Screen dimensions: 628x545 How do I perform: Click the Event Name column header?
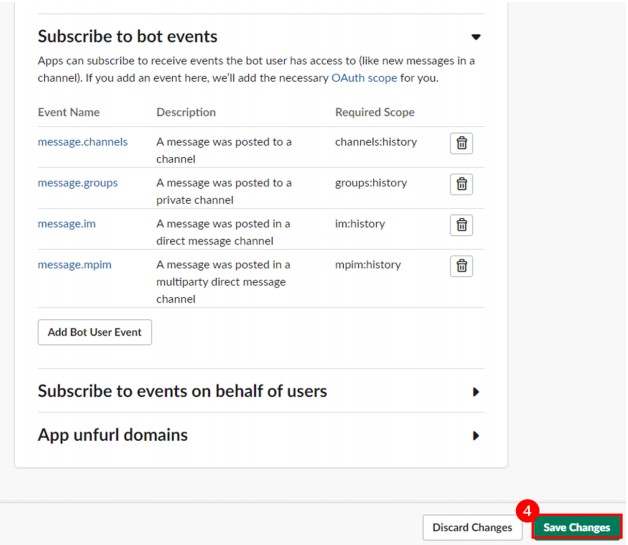(x=69, y=112)
